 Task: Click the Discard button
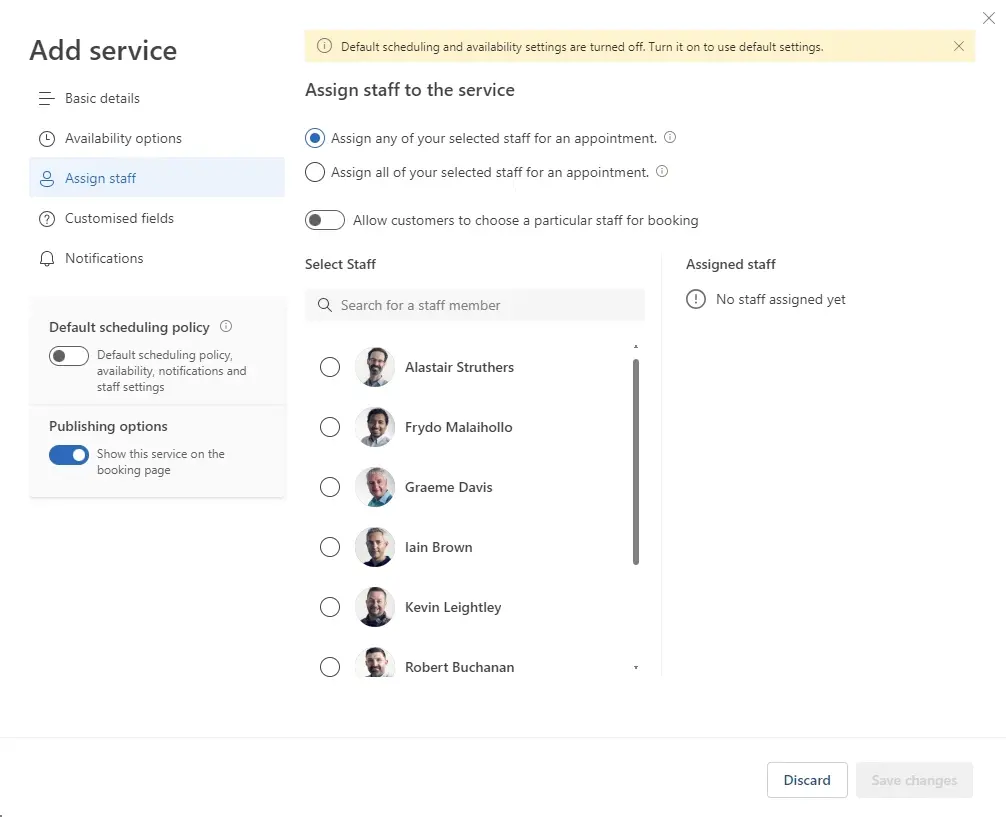[807, 780]
